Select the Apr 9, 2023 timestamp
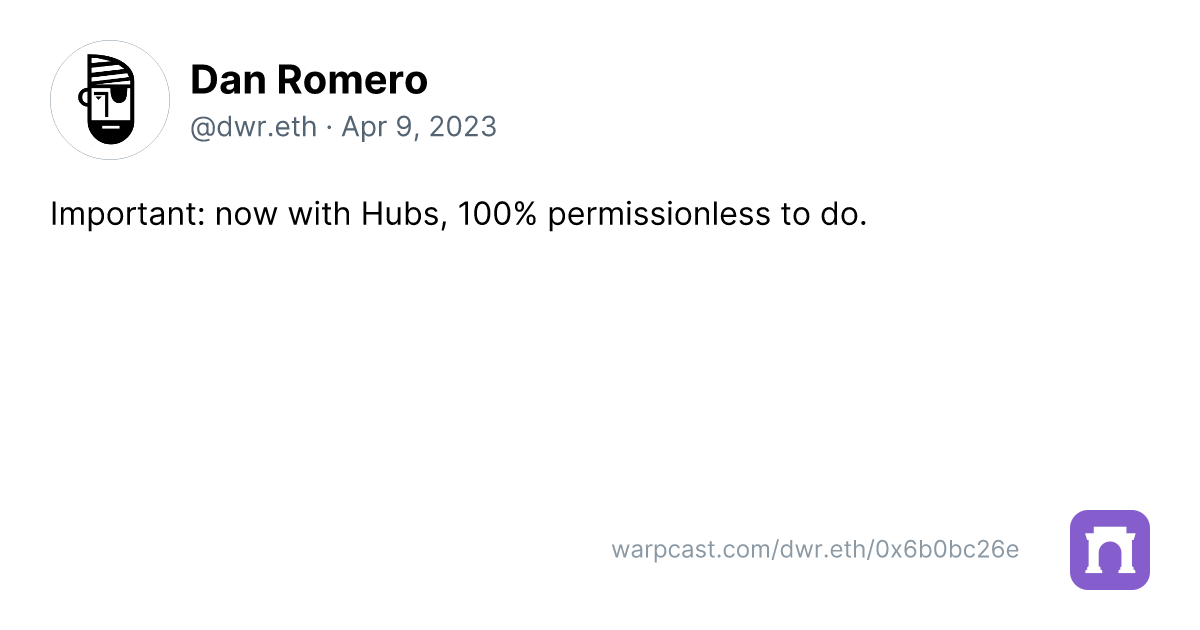 point(419,127)
